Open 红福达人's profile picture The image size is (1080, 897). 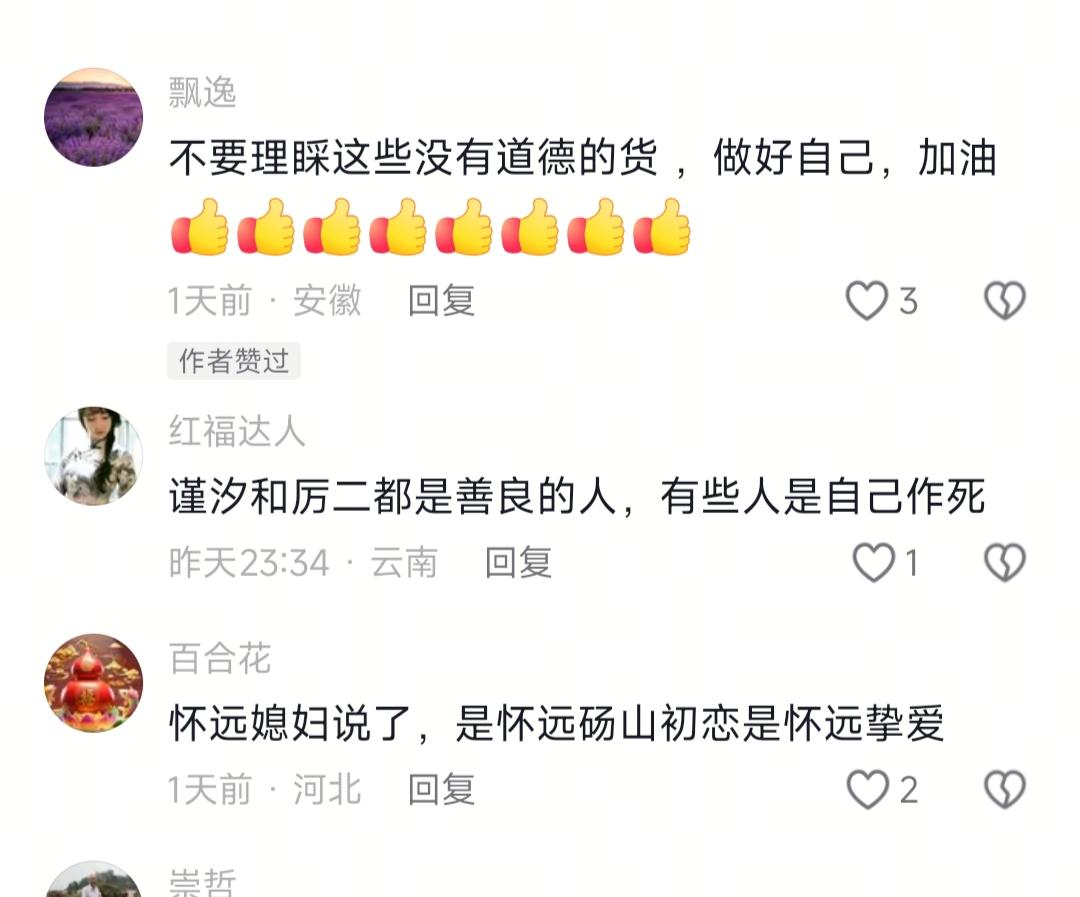(94, 456)
